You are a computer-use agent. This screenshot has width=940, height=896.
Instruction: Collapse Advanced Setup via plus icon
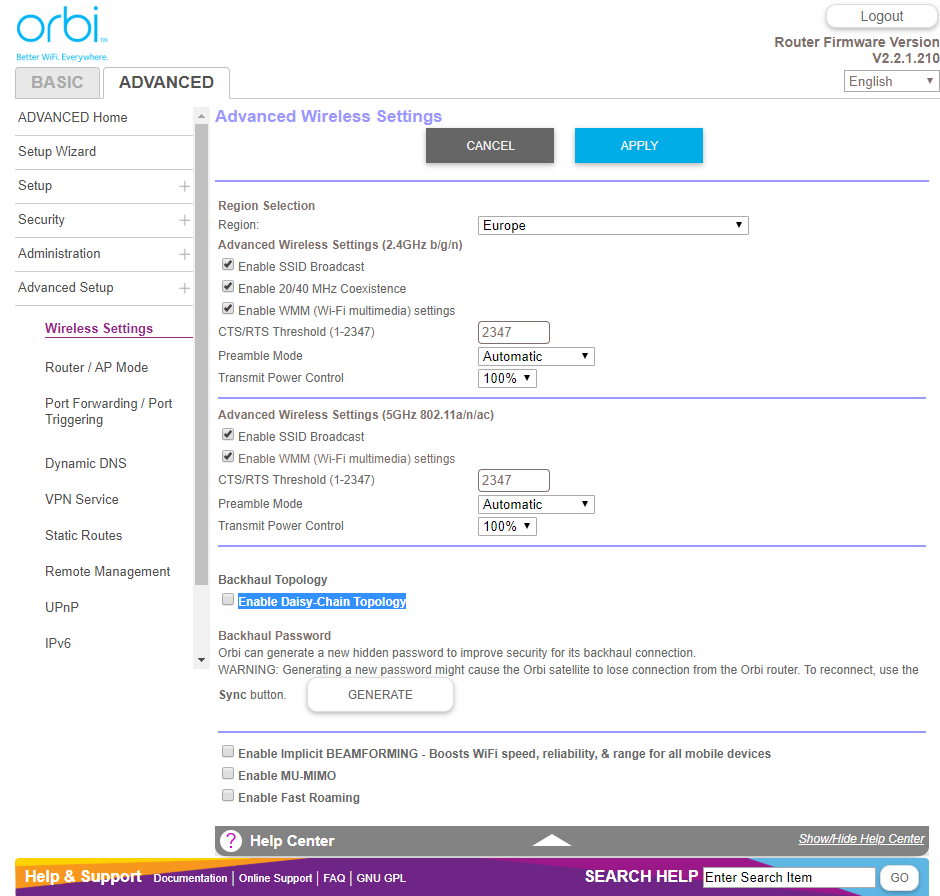coord(184,289)
